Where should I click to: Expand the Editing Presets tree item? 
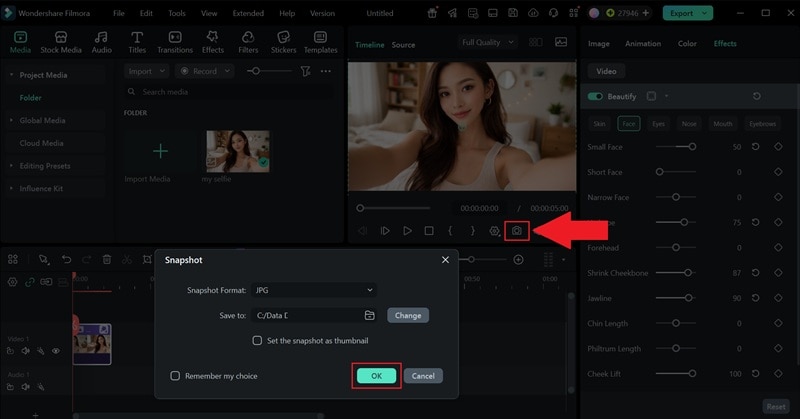click(x=11, y=166)
